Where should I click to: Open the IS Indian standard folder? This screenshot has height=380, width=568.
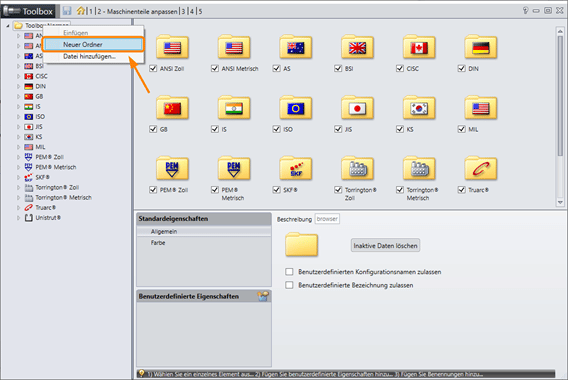[x=234, y=108]
